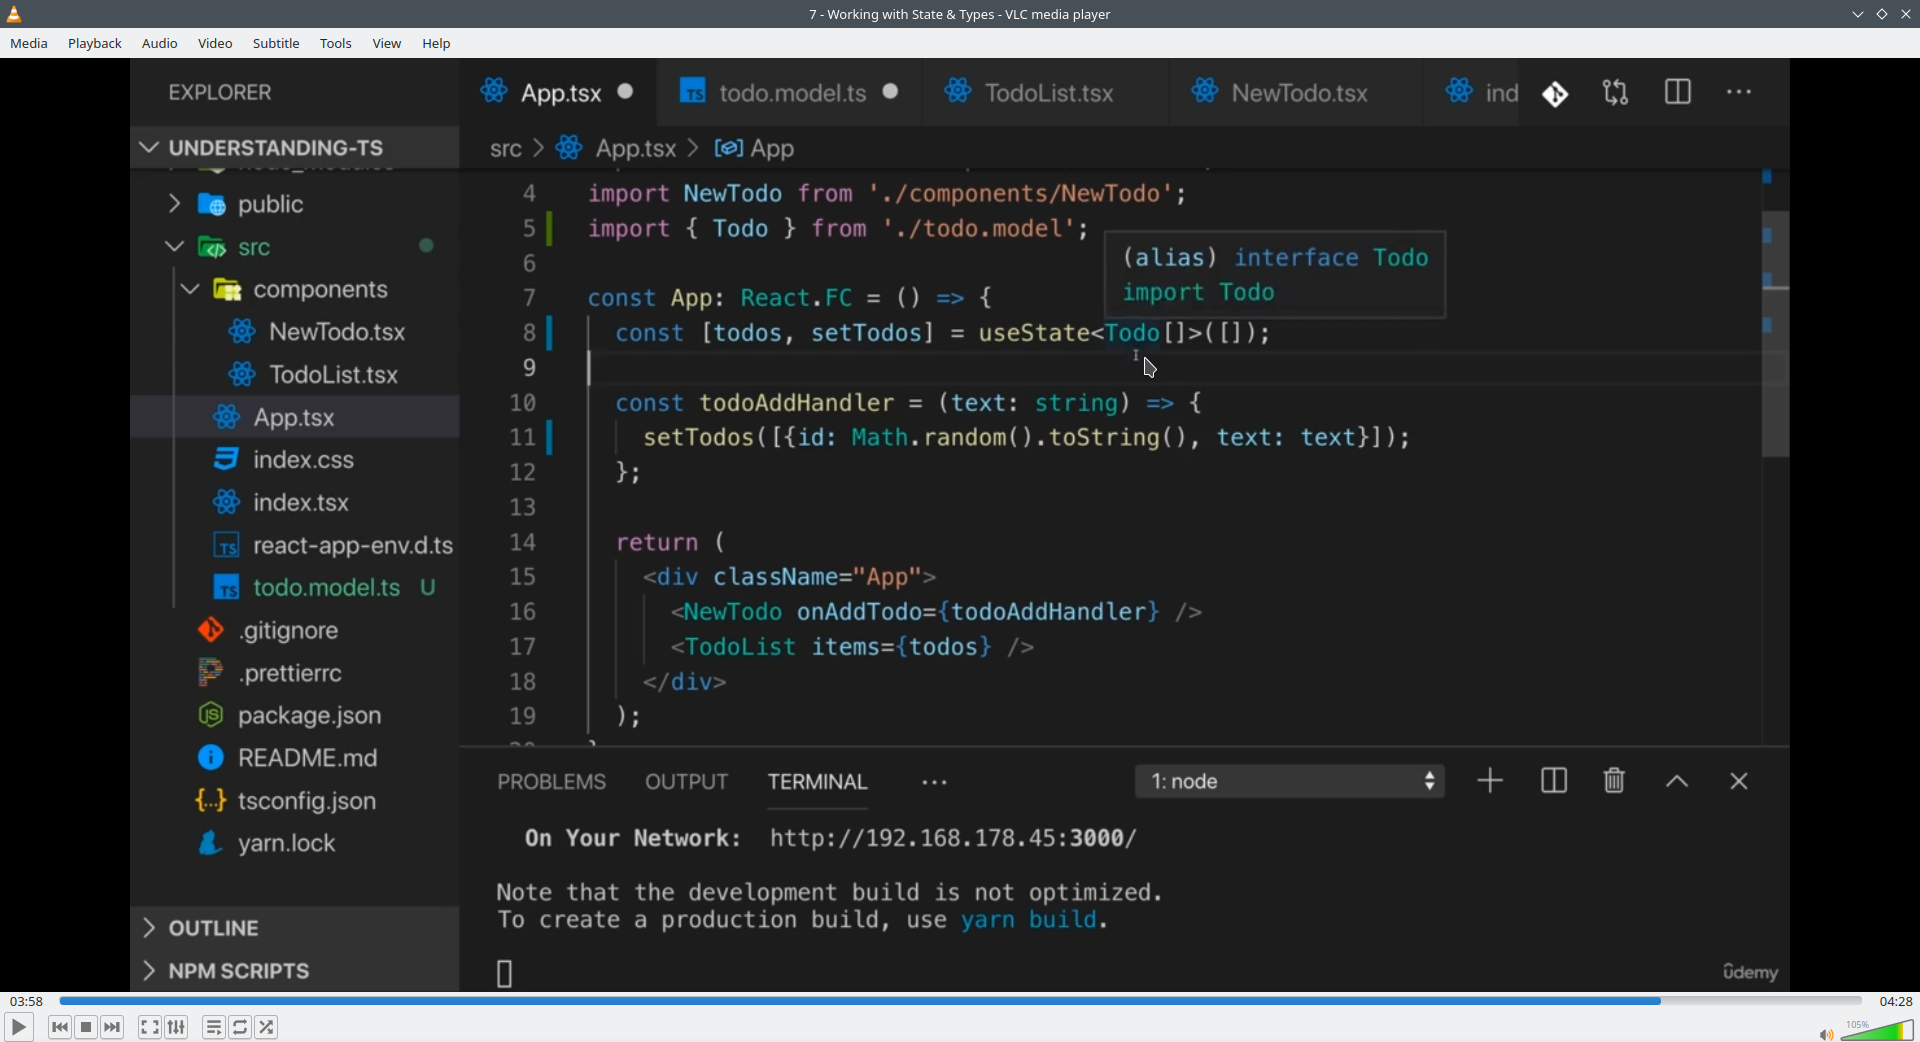Expand the NPM SCRIPTS section

(295, 971)
